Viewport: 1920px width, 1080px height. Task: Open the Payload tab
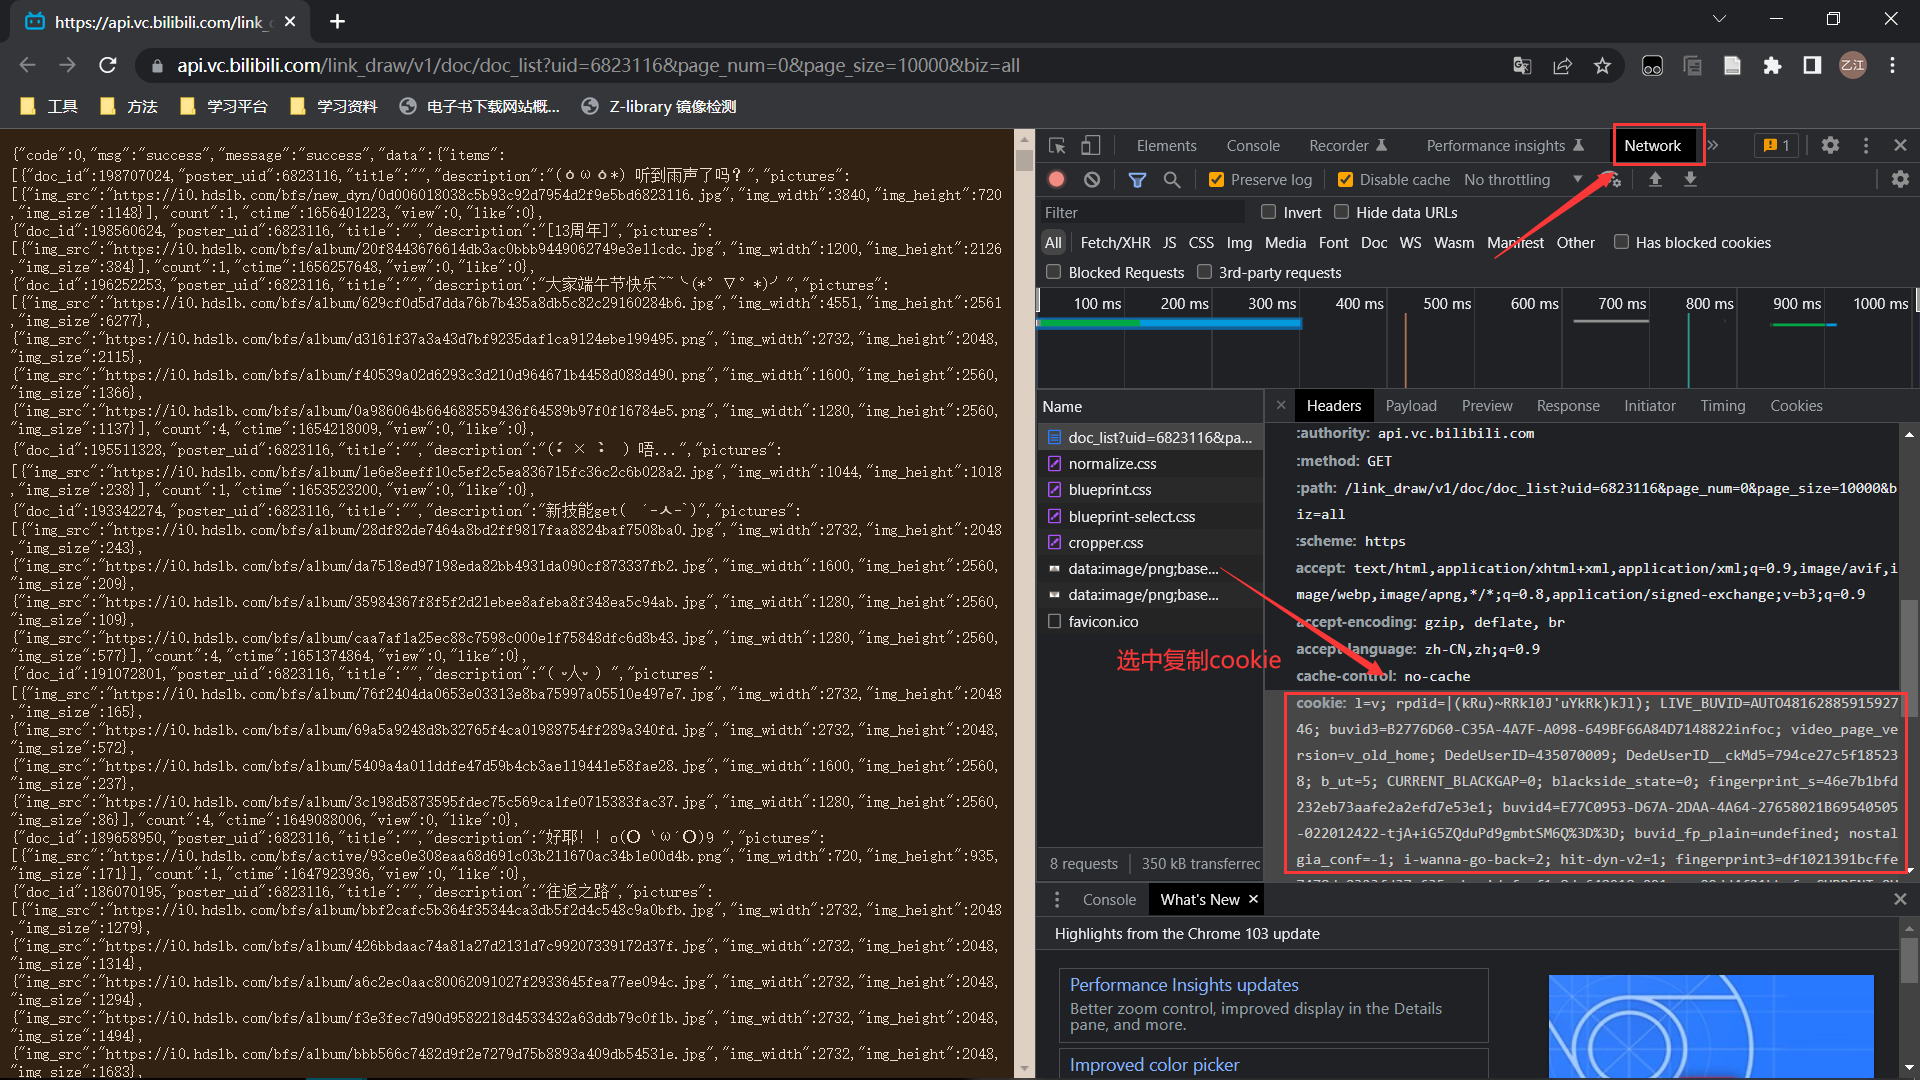coord(1411,406)
